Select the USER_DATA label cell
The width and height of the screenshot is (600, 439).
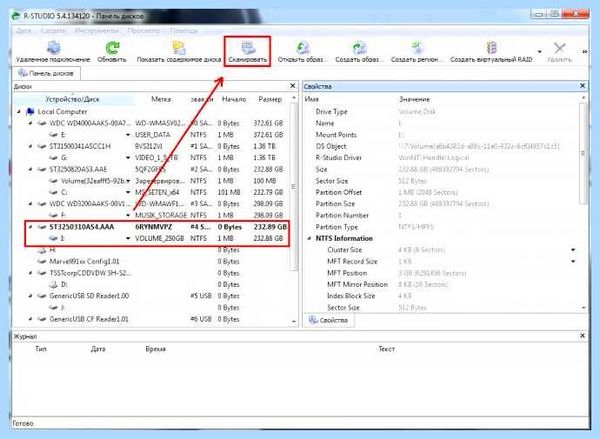pyautogui.click(x=153, y=135)
